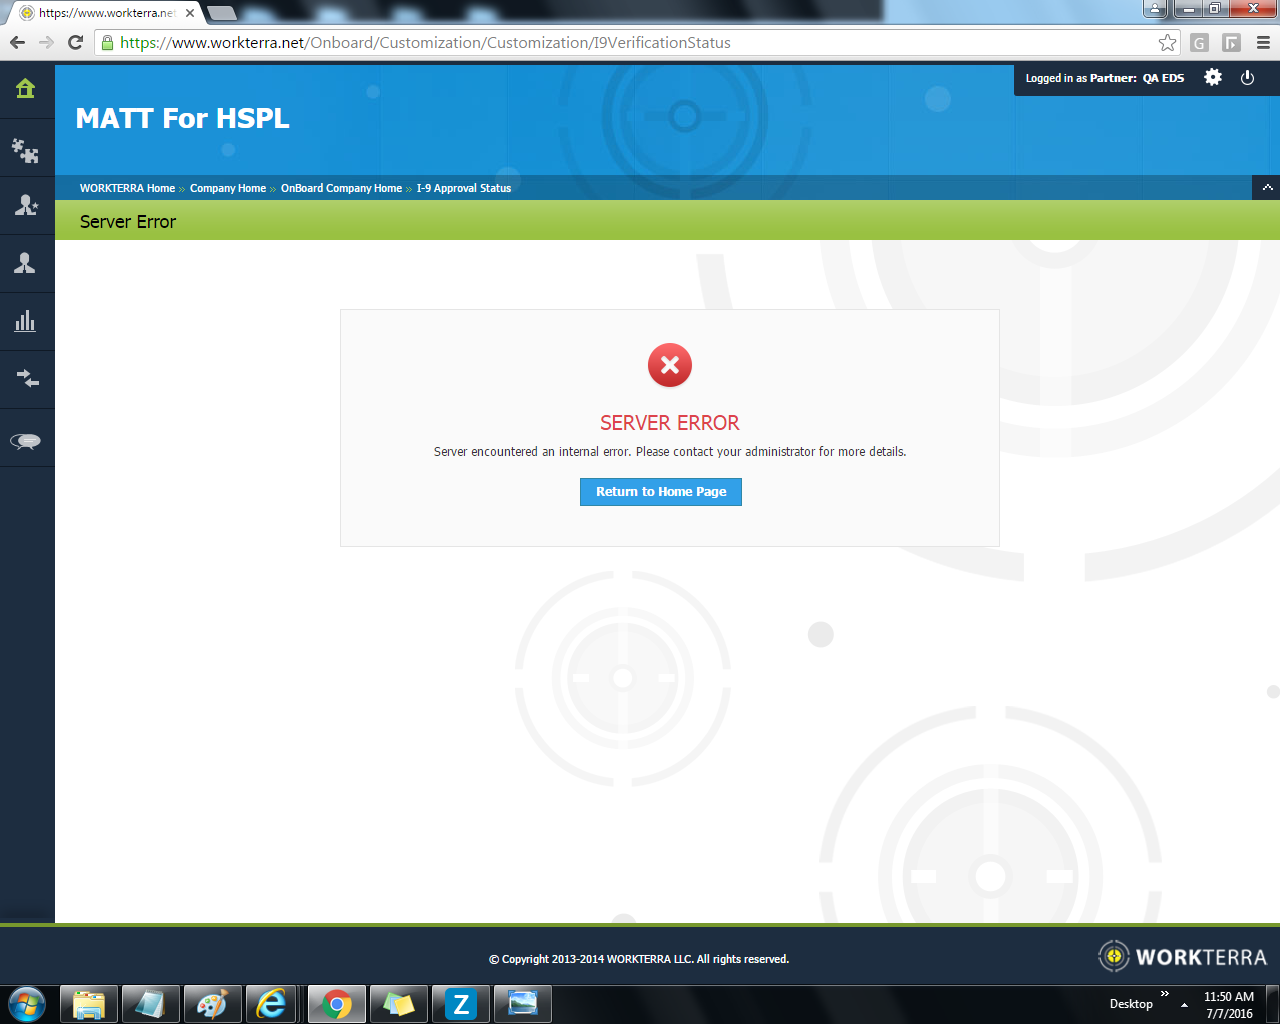Go to Company Home breadcrumb

point(228,188)
